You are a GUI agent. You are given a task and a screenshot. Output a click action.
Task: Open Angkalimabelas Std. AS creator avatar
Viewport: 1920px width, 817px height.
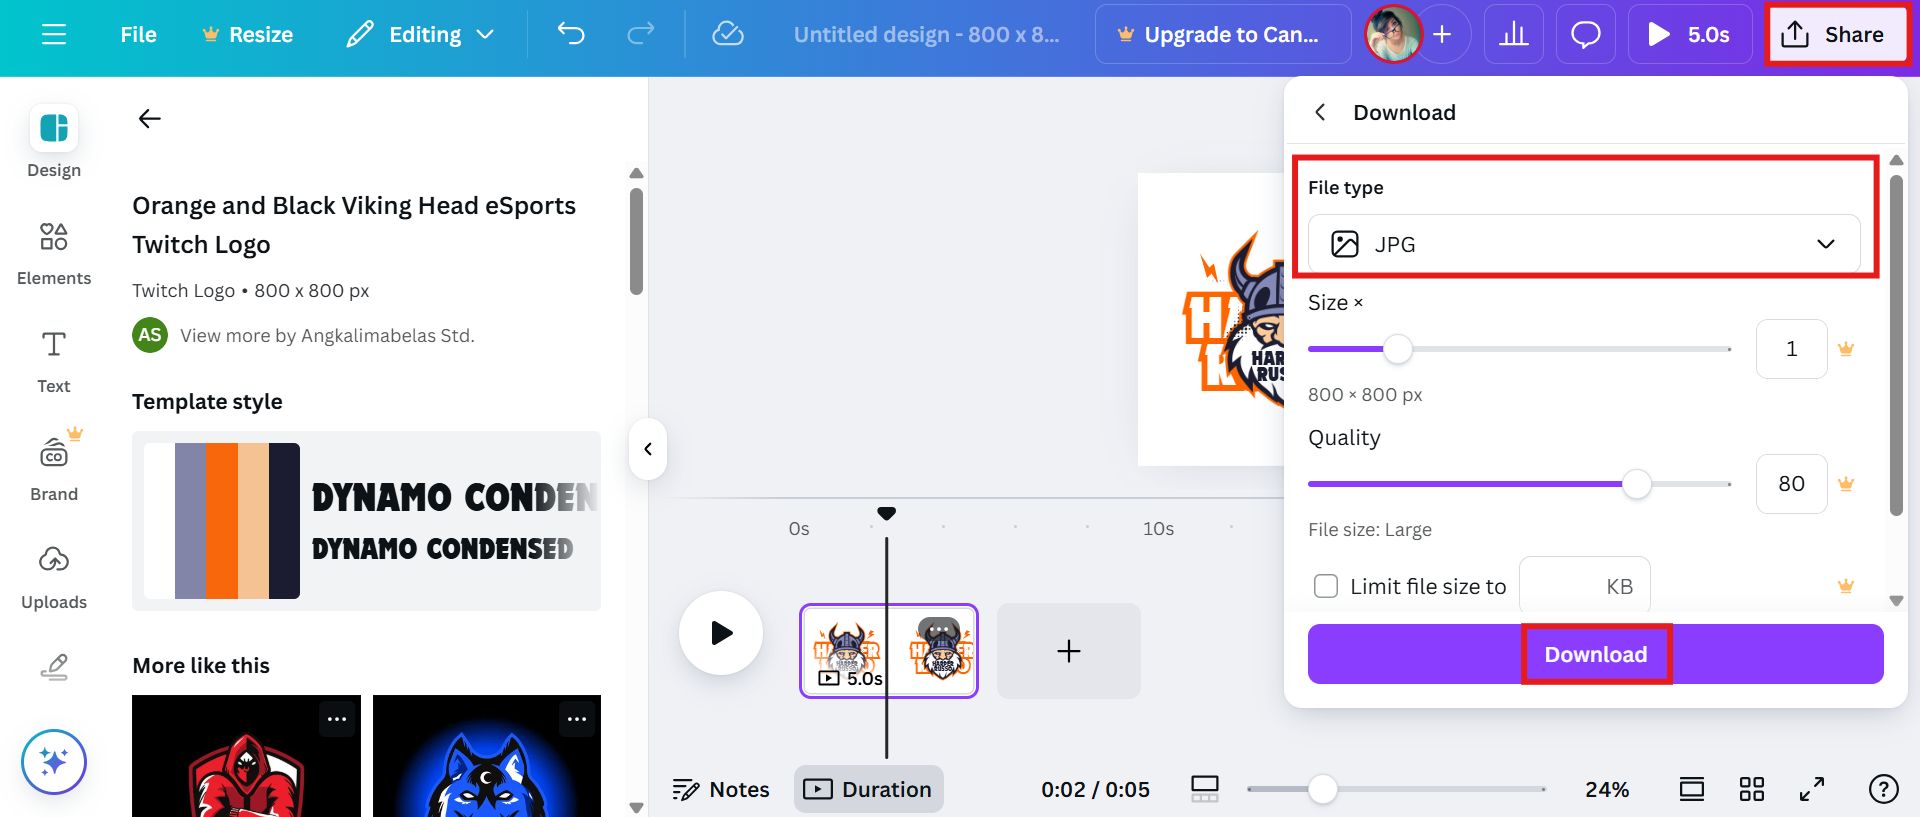click(x=150, y=335)
